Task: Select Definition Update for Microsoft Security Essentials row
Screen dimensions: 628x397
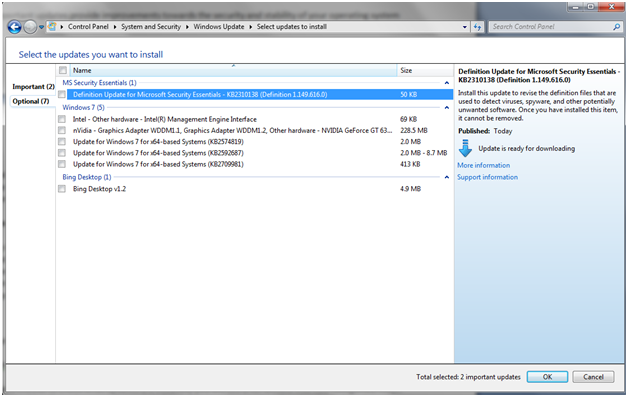Action: tap(260, 95)
